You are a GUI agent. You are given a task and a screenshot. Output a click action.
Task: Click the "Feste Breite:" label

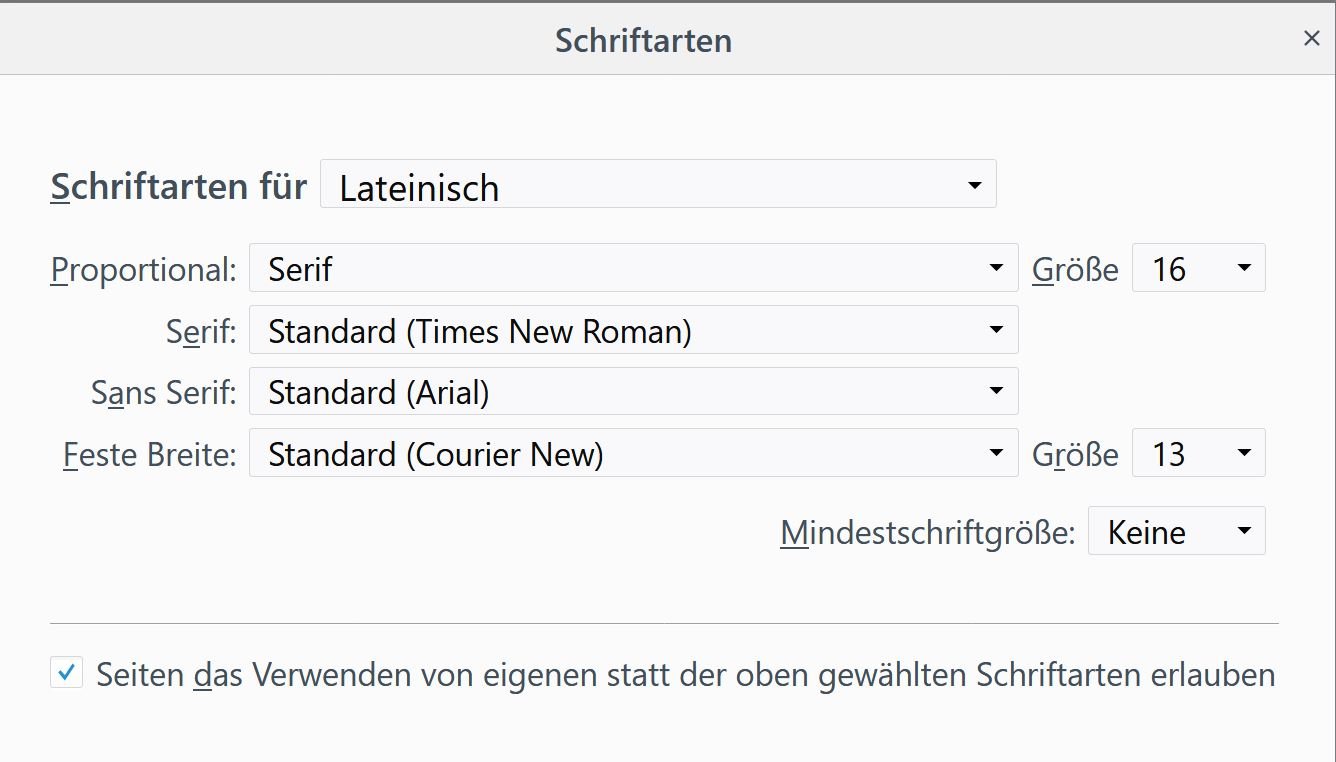coord(149,455)
